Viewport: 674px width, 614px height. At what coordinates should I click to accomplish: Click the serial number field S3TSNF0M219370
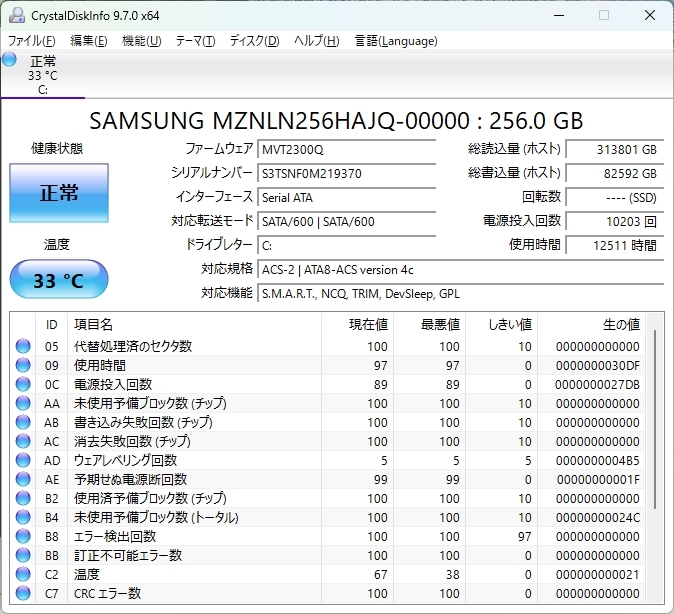pos(346,174)
